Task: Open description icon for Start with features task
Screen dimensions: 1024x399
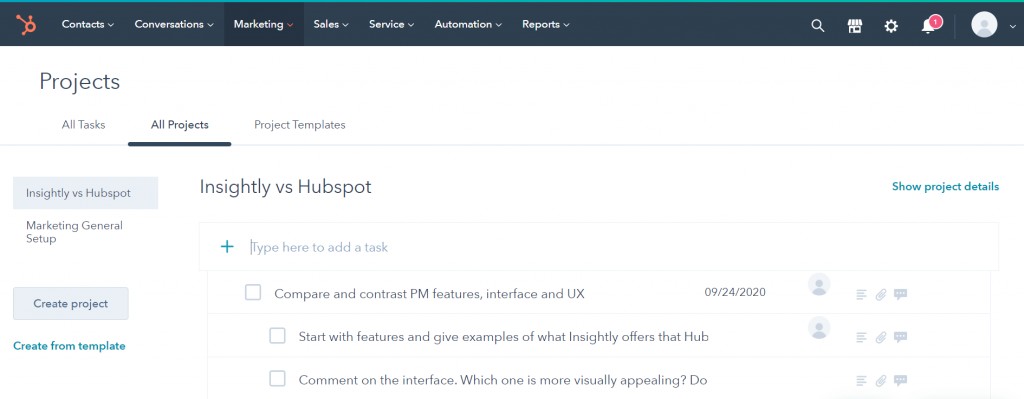Action: (861, 338)
